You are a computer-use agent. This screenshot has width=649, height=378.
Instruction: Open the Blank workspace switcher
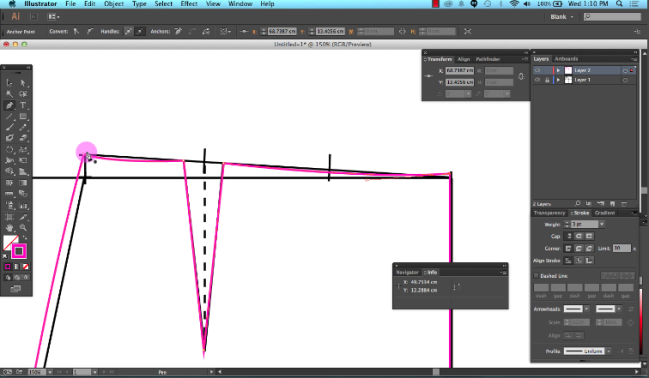(x=562, y=17)
